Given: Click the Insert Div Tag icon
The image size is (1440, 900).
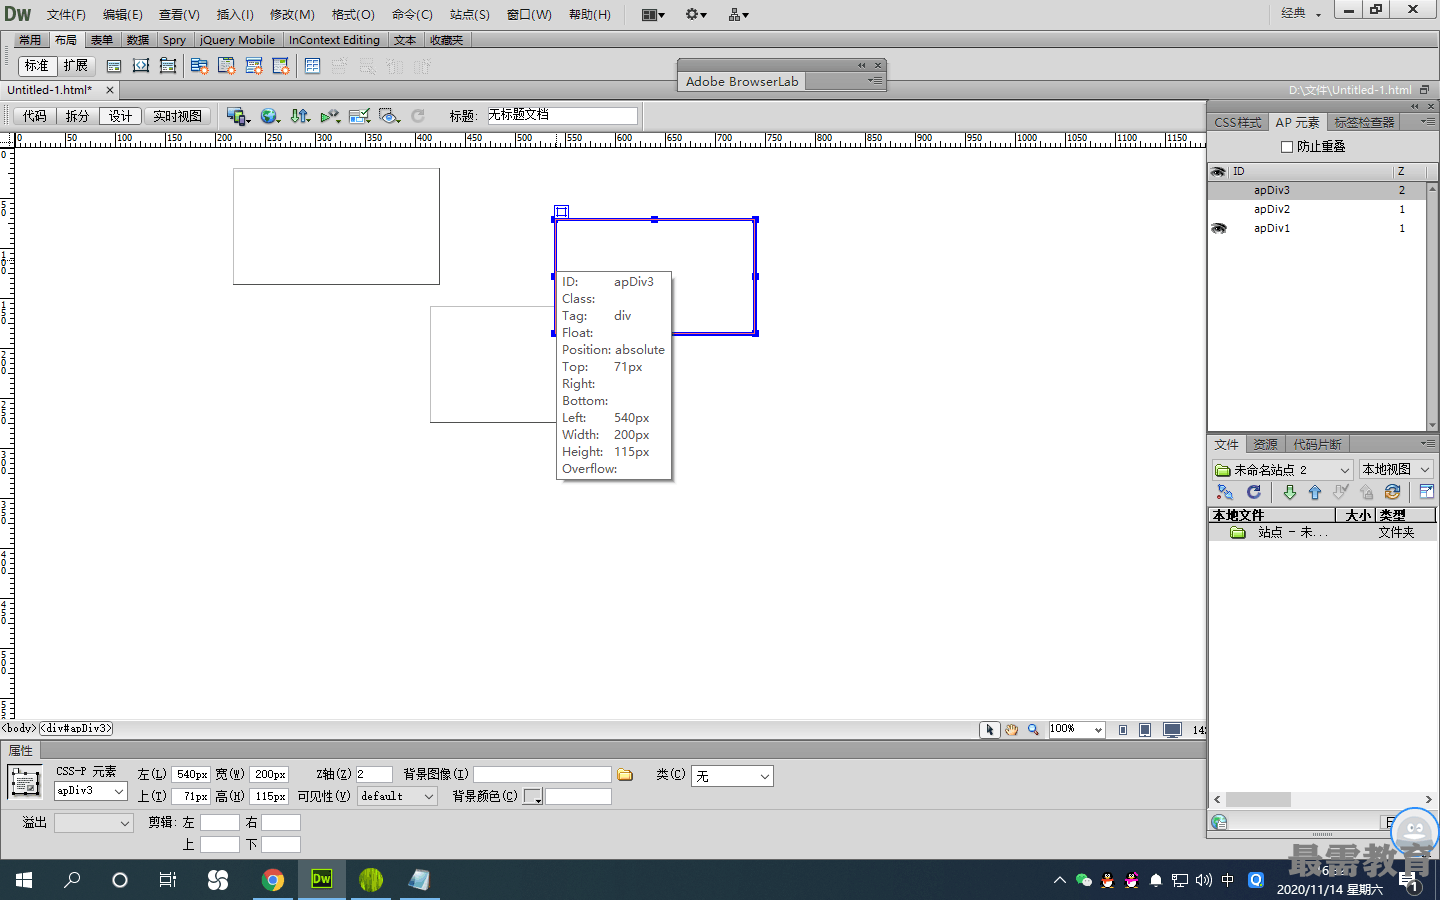Looking at the screenshot, I should pyautogui.click(x=114, y=66).
